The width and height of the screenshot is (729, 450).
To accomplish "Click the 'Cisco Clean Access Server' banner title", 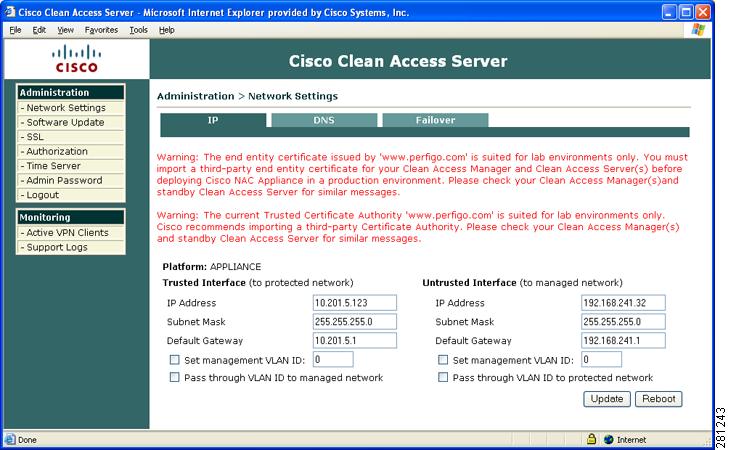I will (398, 61).
